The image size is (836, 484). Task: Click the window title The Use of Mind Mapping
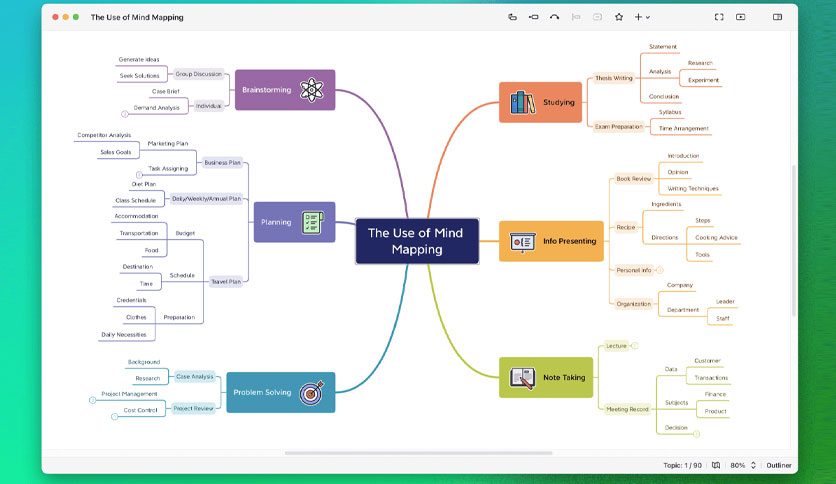point(137,17)
